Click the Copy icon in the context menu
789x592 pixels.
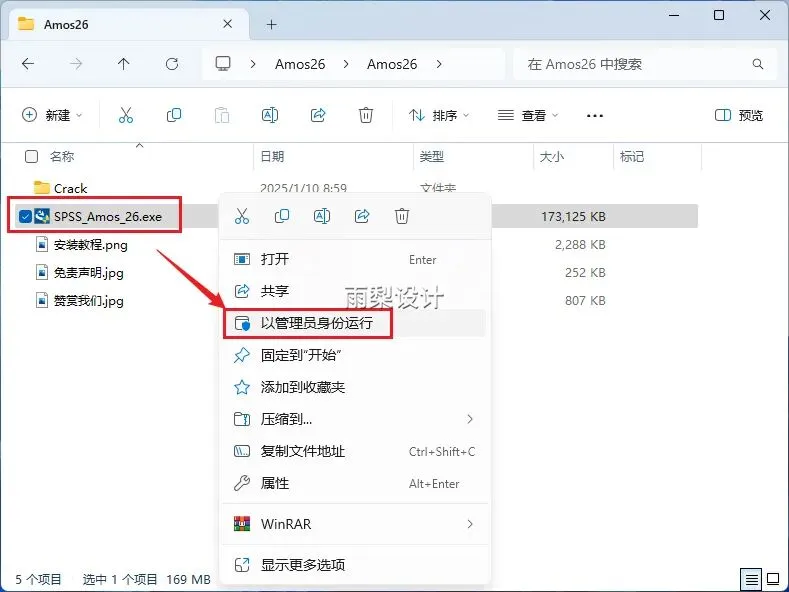coord(282,216)
